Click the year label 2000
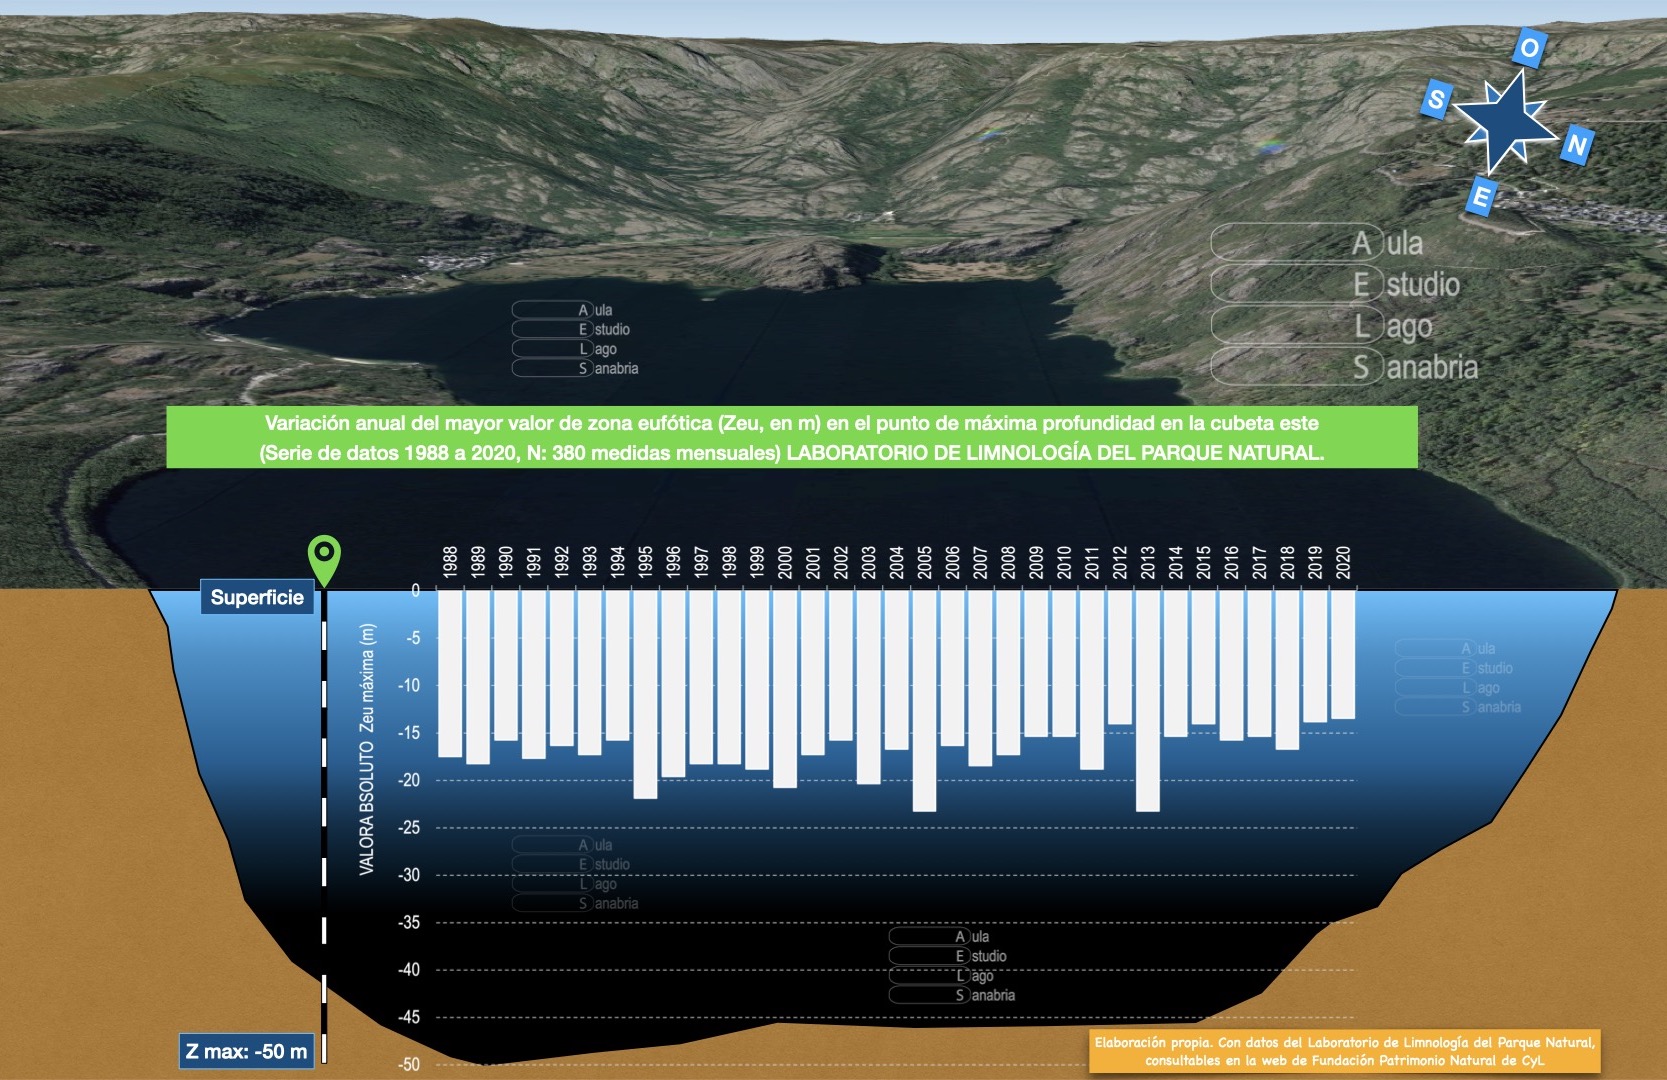This screenshot has width=1667, height=1080. (x=785, y=562)
